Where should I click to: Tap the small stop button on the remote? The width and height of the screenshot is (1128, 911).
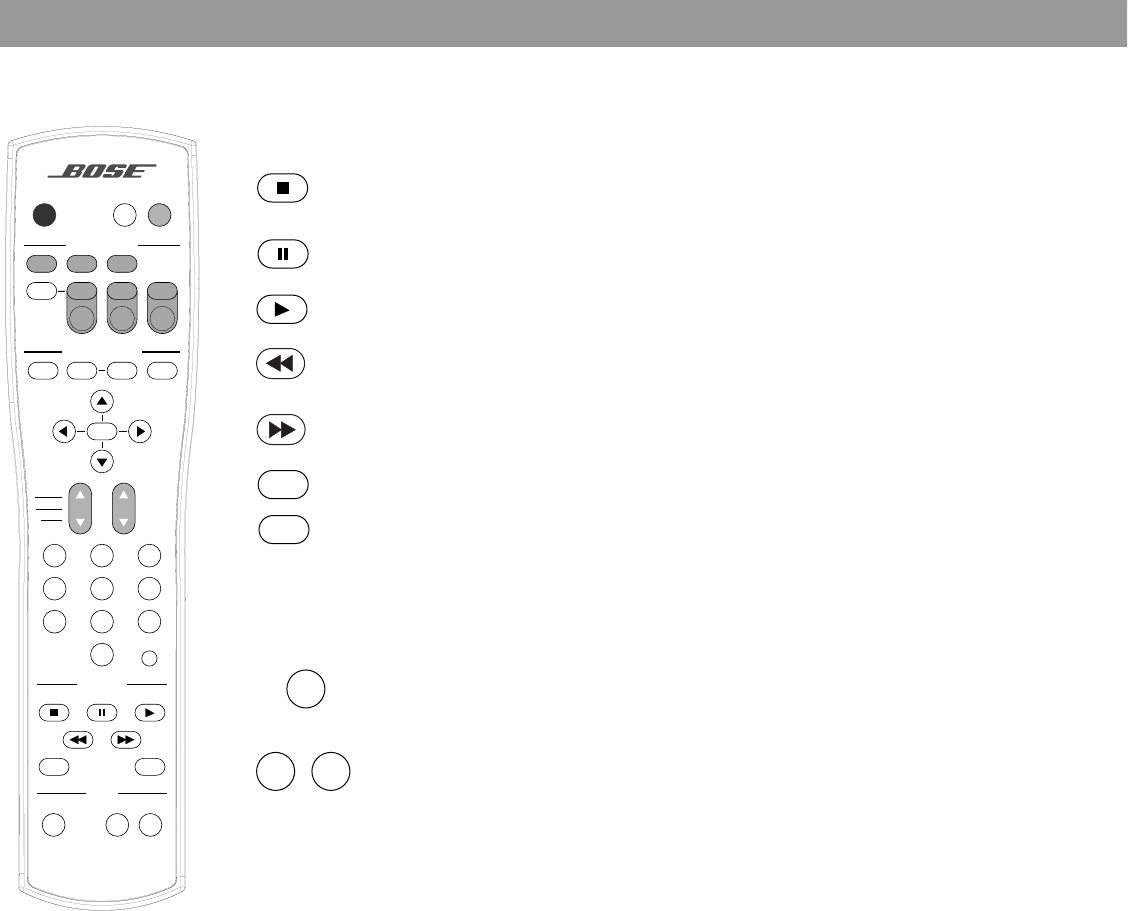54,712
